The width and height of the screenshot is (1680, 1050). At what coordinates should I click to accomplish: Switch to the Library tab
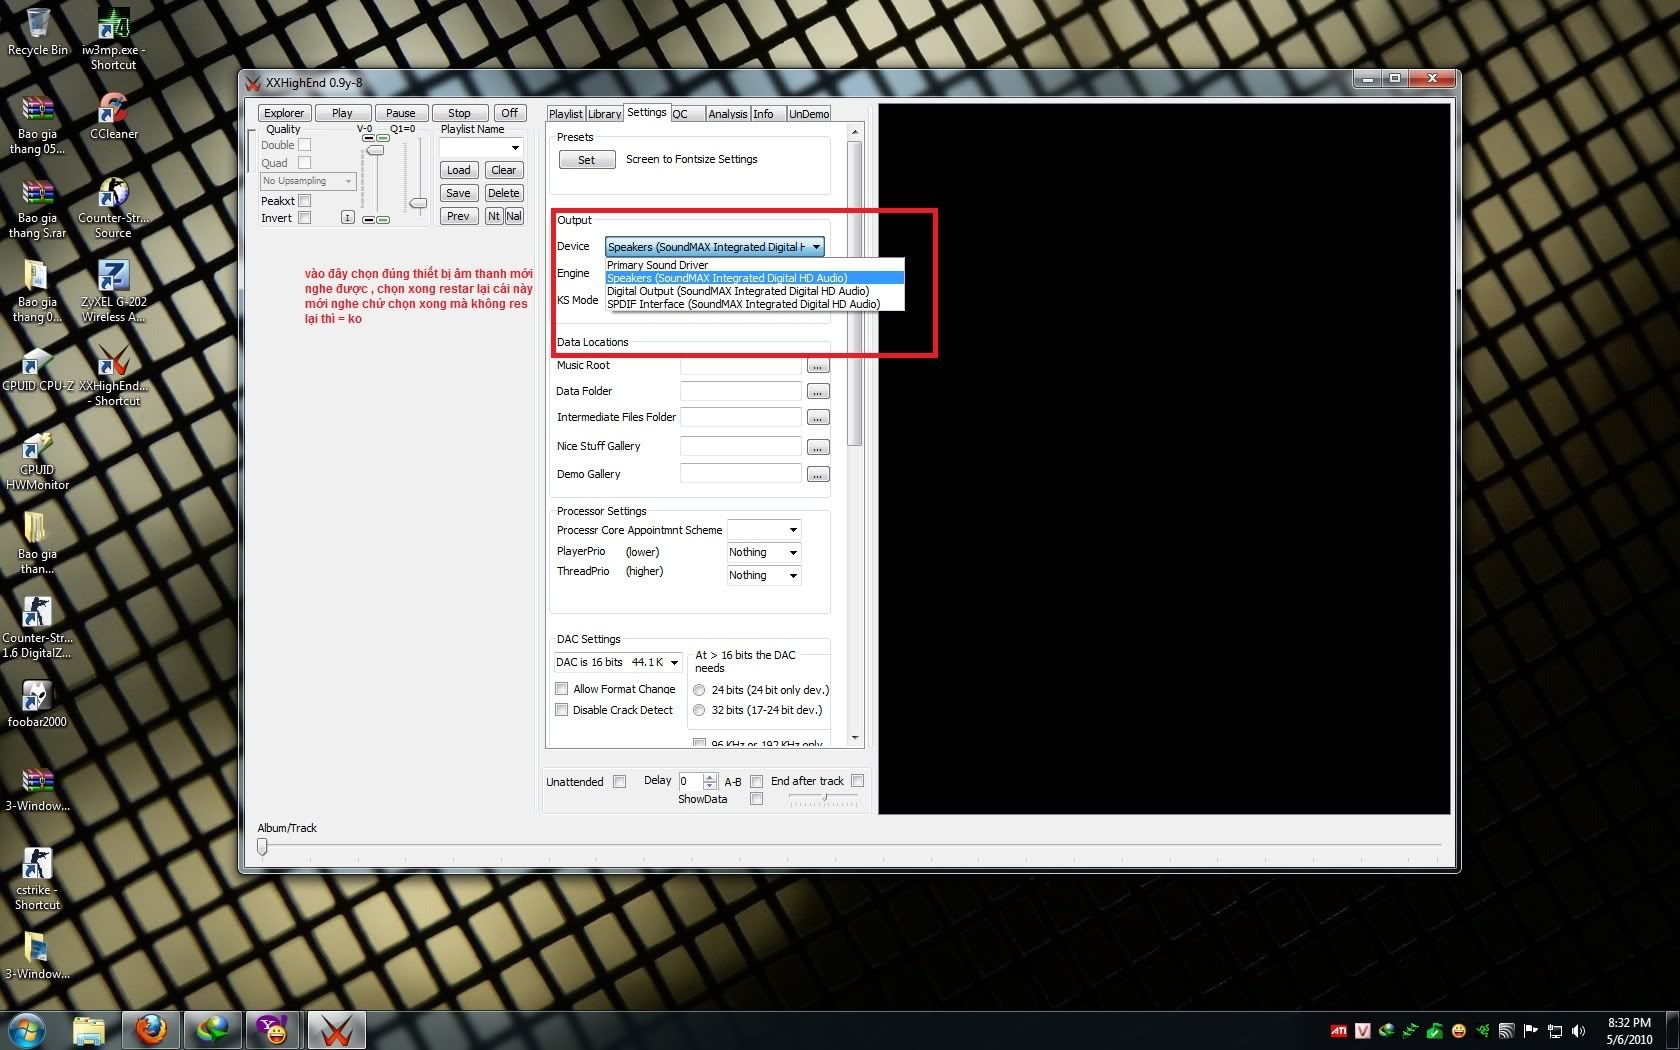[x=605, y=114]
